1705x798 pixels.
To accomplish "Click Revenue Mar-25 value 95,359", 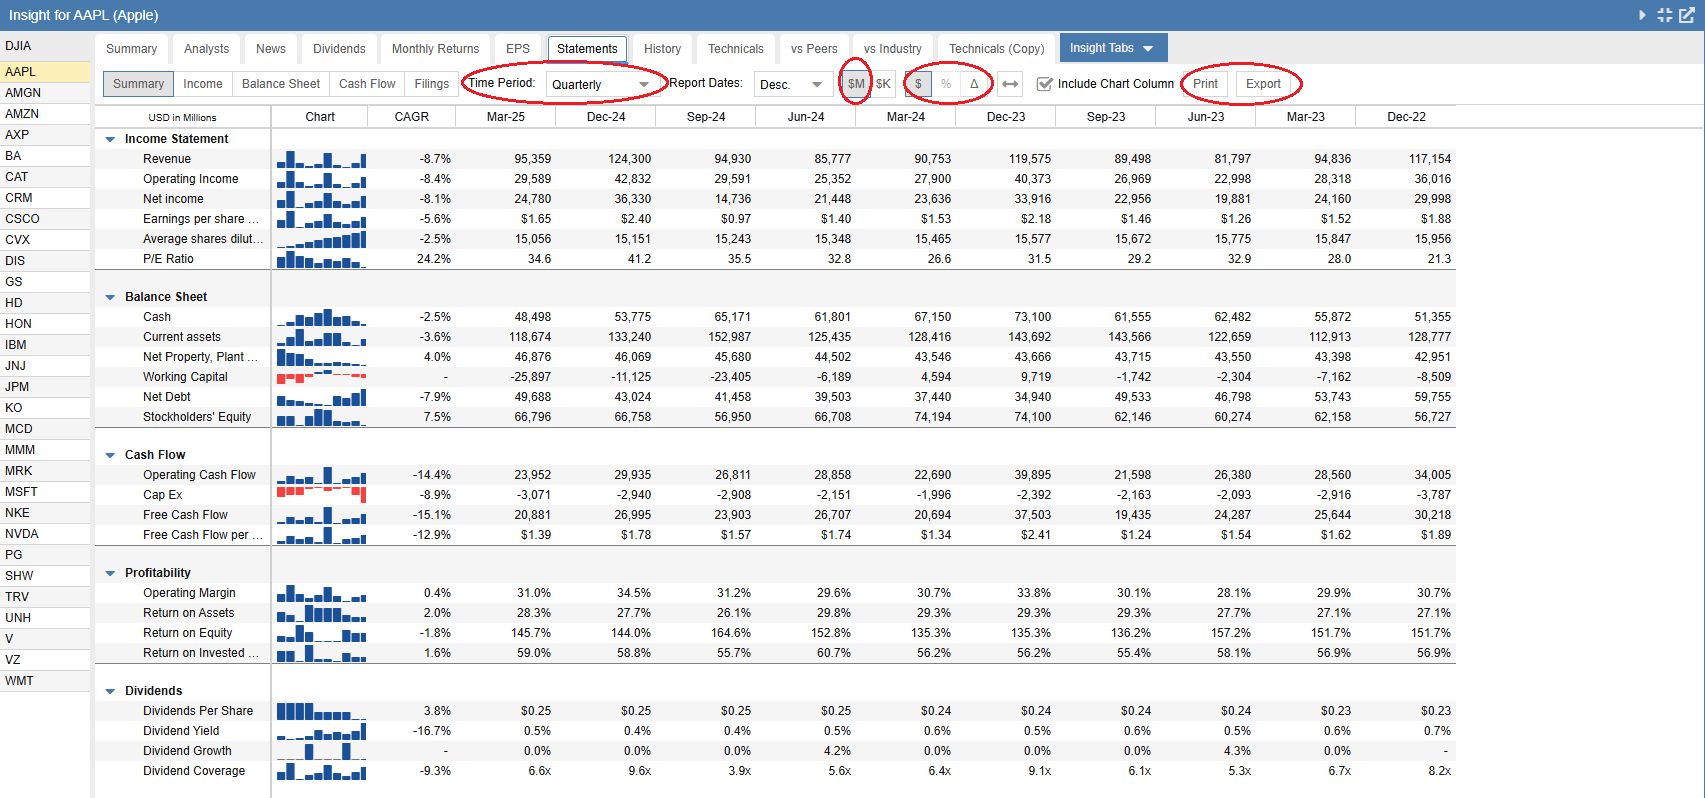I will coord(533,159).
